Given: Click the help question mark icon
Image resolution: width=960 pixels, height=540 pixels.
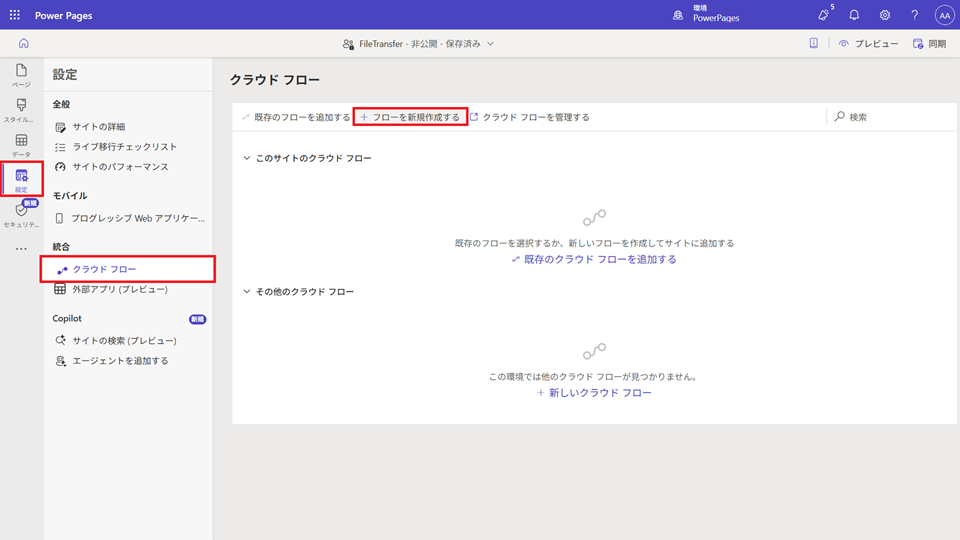Looking at the screenshot, I should click(x=914, y=15).
